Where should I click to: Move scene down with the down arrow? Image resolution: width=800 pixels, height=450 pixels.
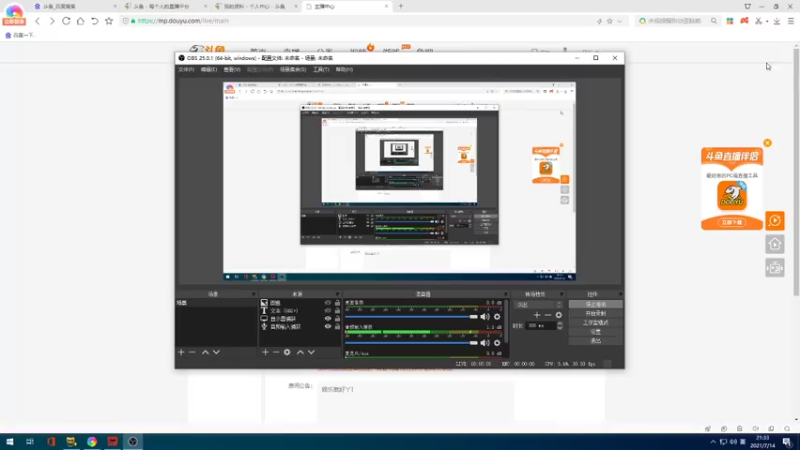click(216, 352)
